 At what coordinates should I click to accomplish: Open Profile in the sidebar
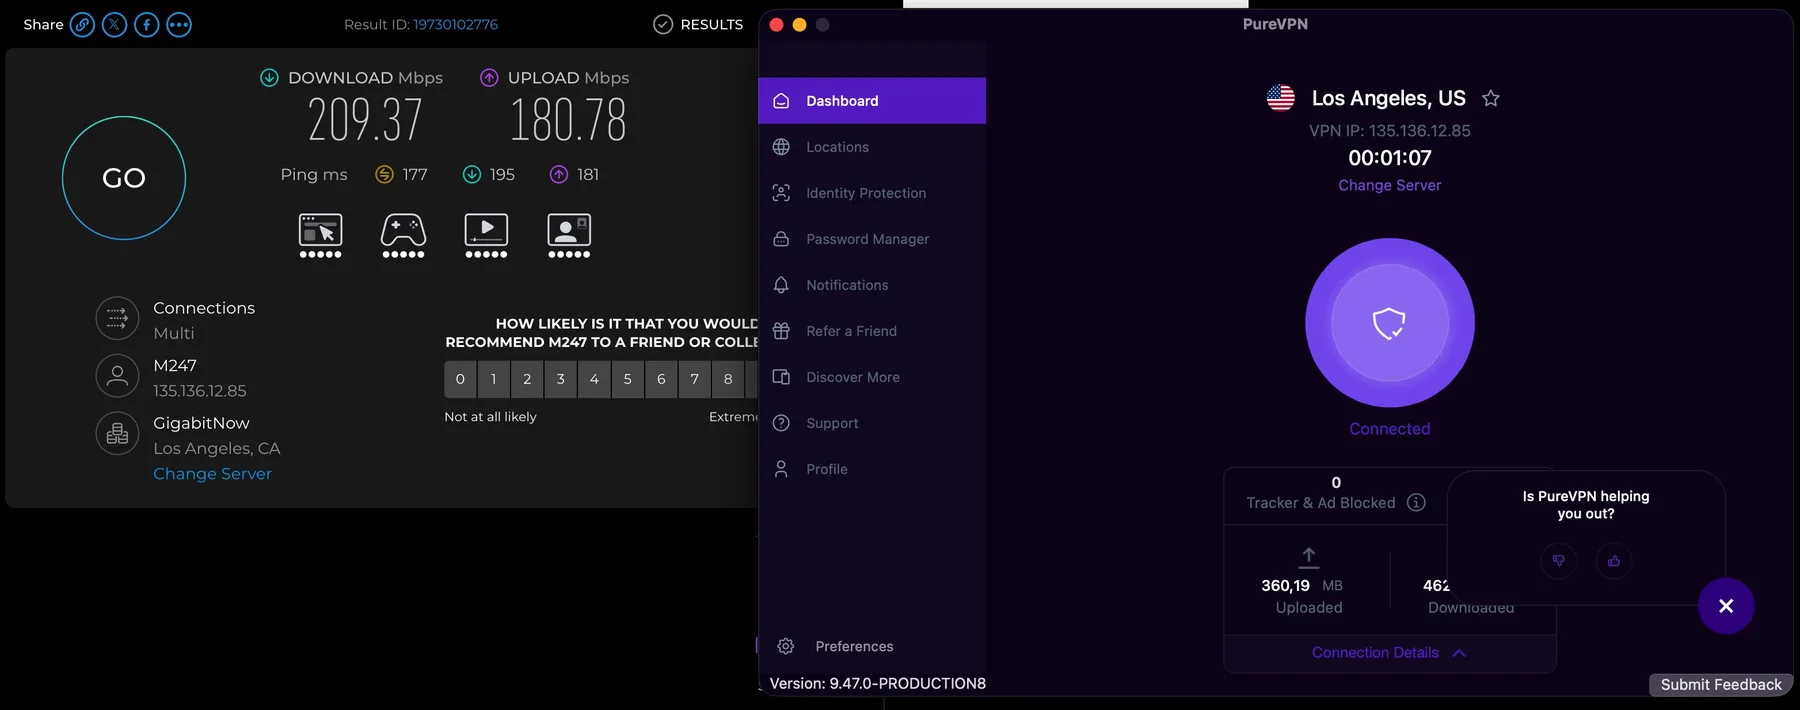pyautogui.click(x=872, y=469)
